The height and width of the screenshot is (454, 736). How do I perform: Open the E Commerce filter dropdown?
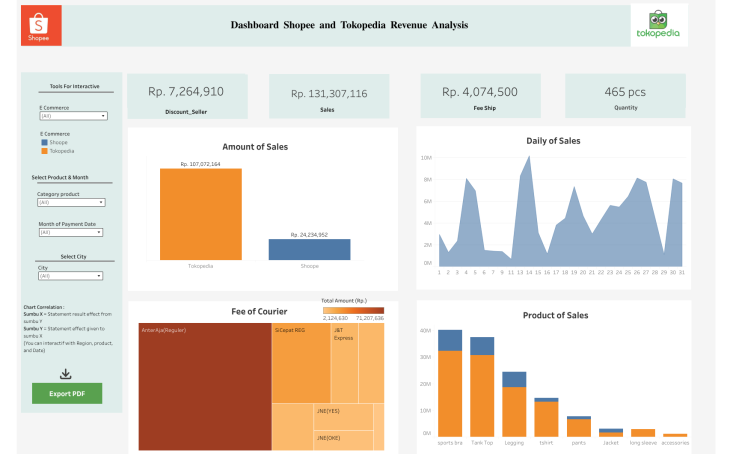[x=73, y=116]
